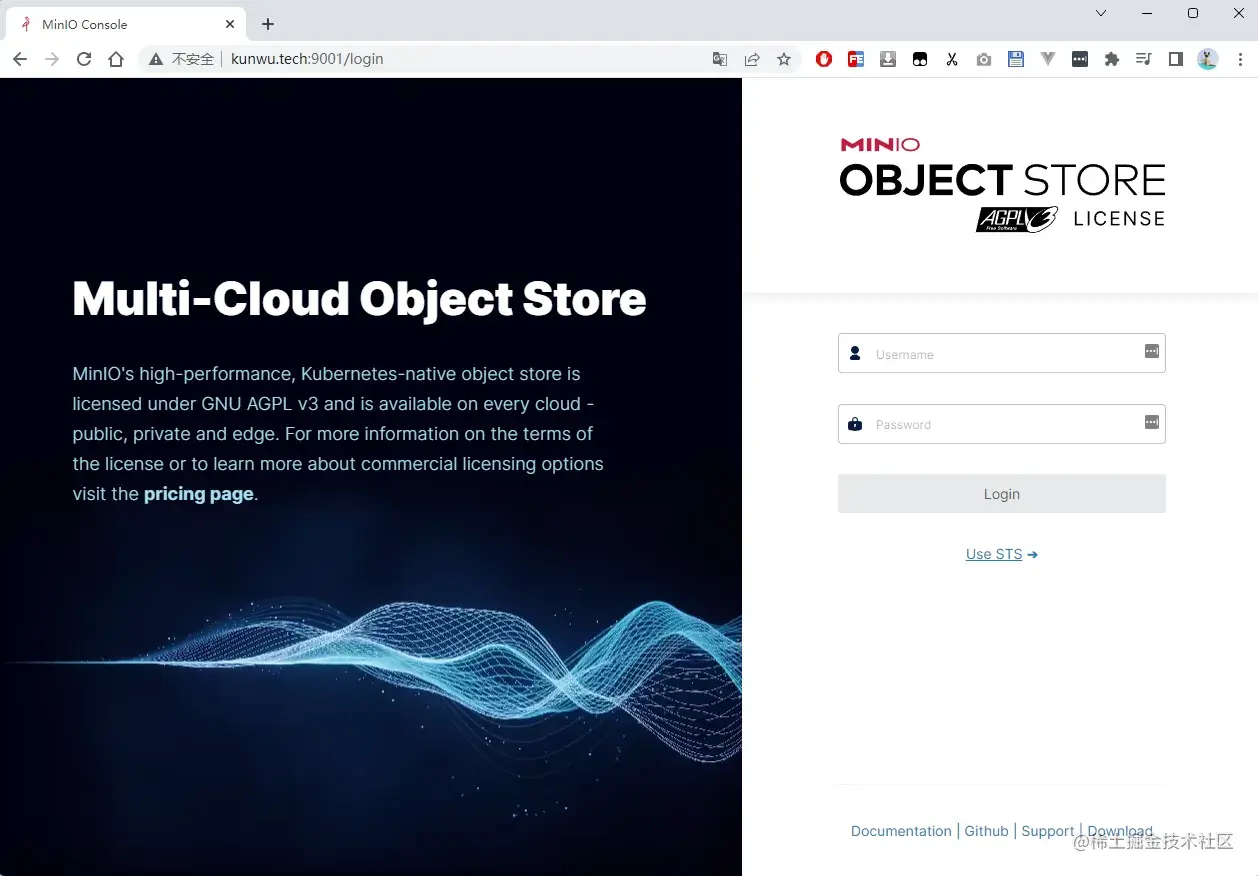
Task: Click the floppy disk save extension icon
Action: click(x=1016, y=59)
